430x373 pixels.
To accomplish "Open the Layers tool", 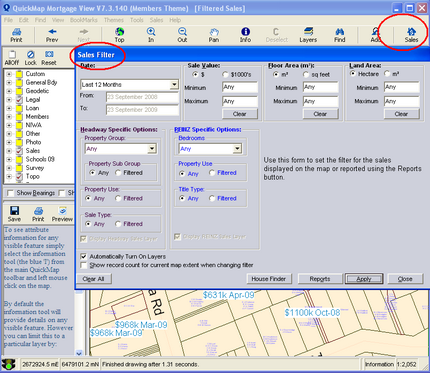I will (x=308, y=35).
